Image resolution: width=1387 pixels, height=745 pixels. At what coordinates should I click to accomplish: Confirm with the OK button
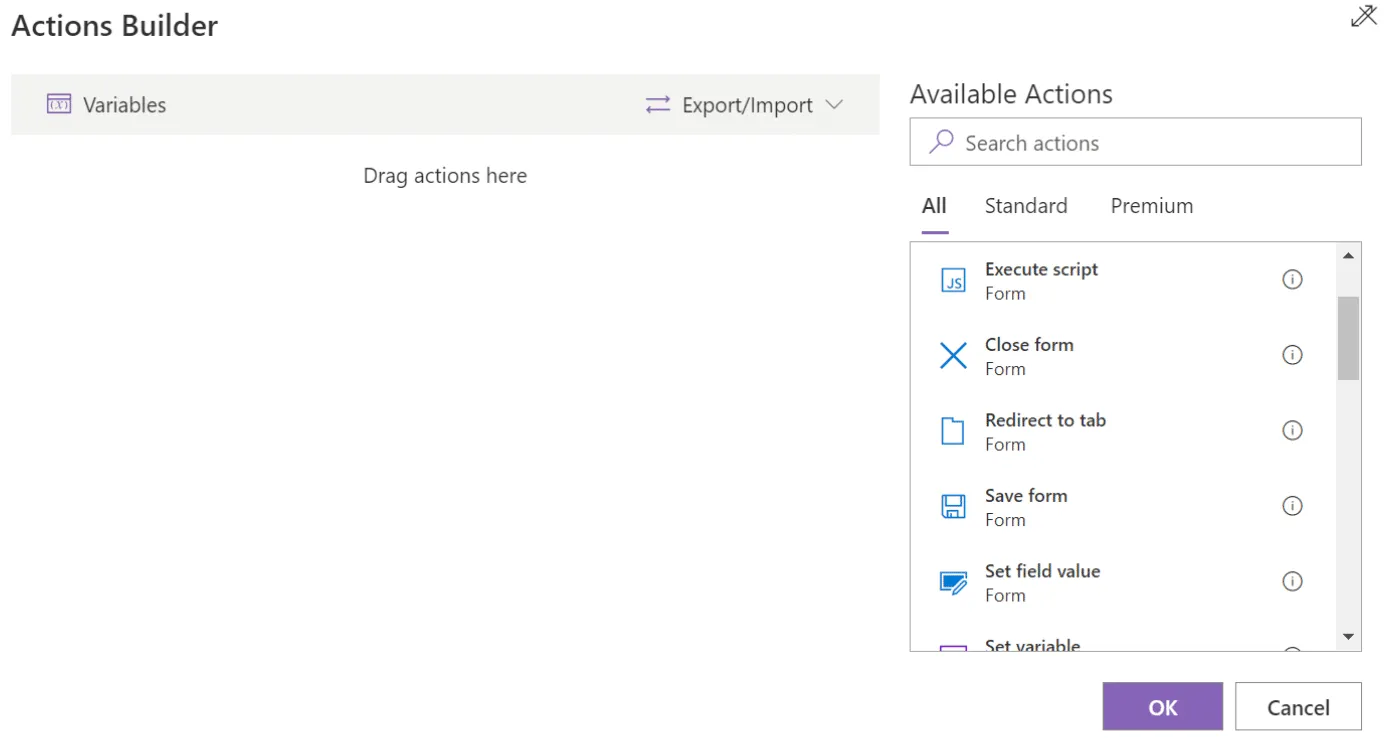pyautogui.click(x=1162, y=706)
